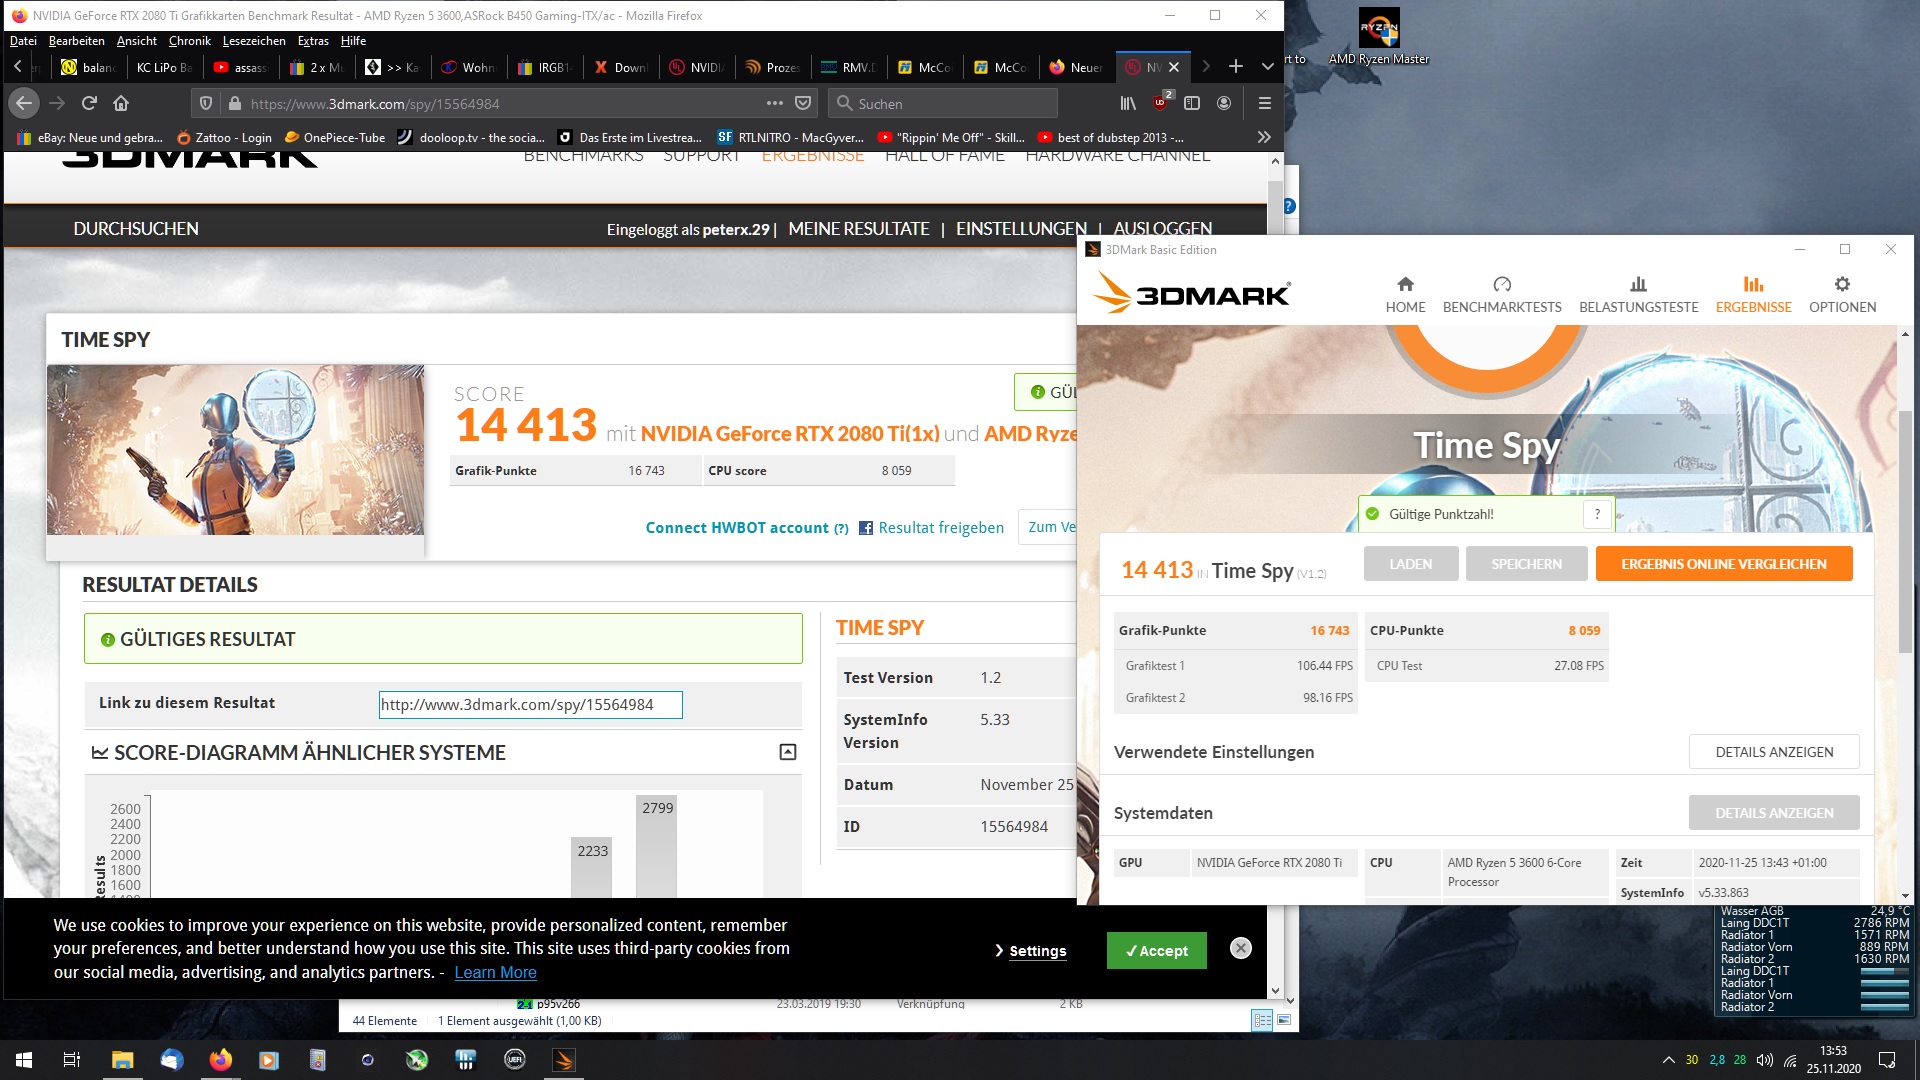
Task: Open Firefox hamburger application menu
Action: (1264, 103)
